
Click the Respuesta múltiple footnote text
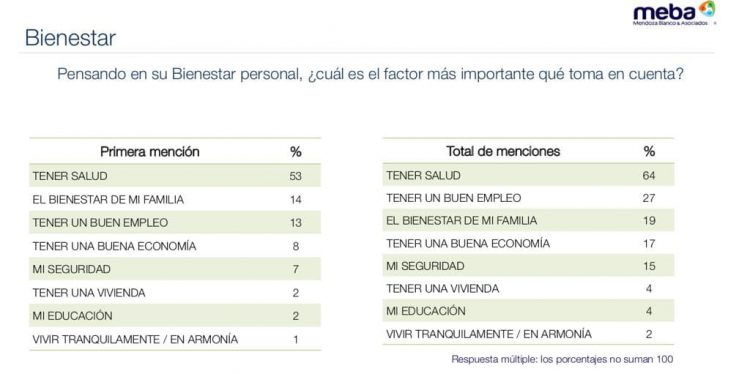[x=562, y=359]
